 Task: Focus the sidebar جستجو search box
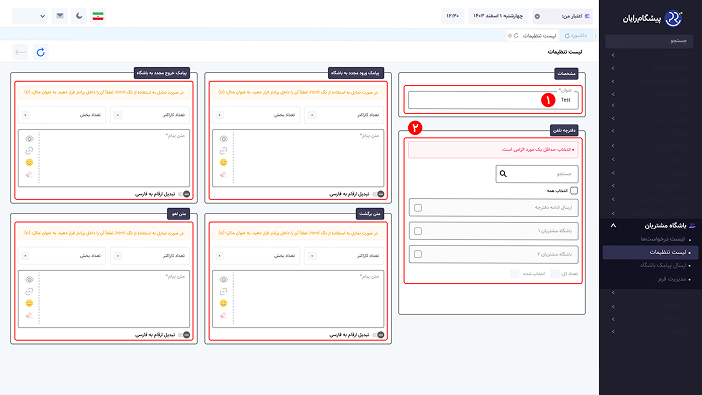(x=649, y=41)
